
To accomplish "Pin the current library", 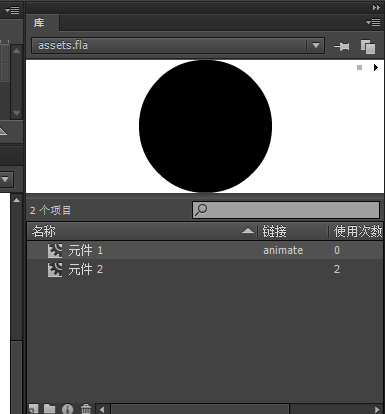I will tap(342, 46).
